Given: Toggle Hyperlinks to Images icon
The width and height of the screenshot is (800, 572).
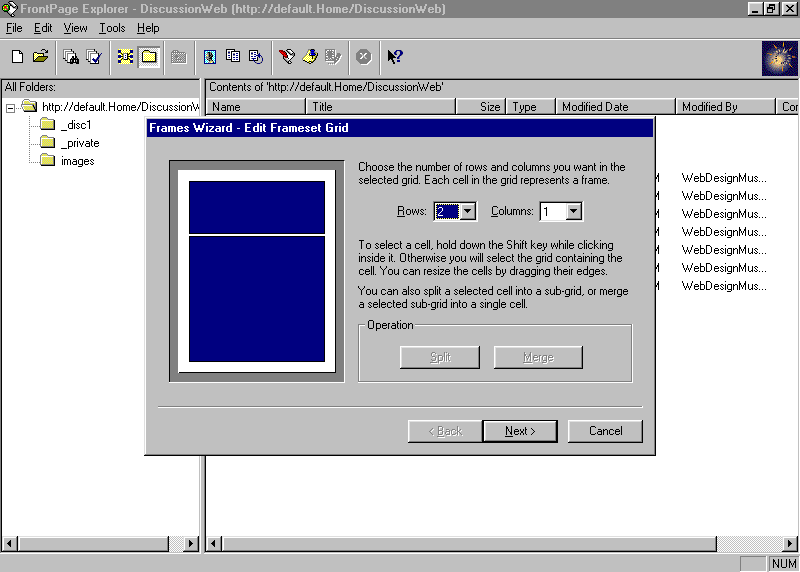Looking at the screenshot, I should tap(210, 57).
